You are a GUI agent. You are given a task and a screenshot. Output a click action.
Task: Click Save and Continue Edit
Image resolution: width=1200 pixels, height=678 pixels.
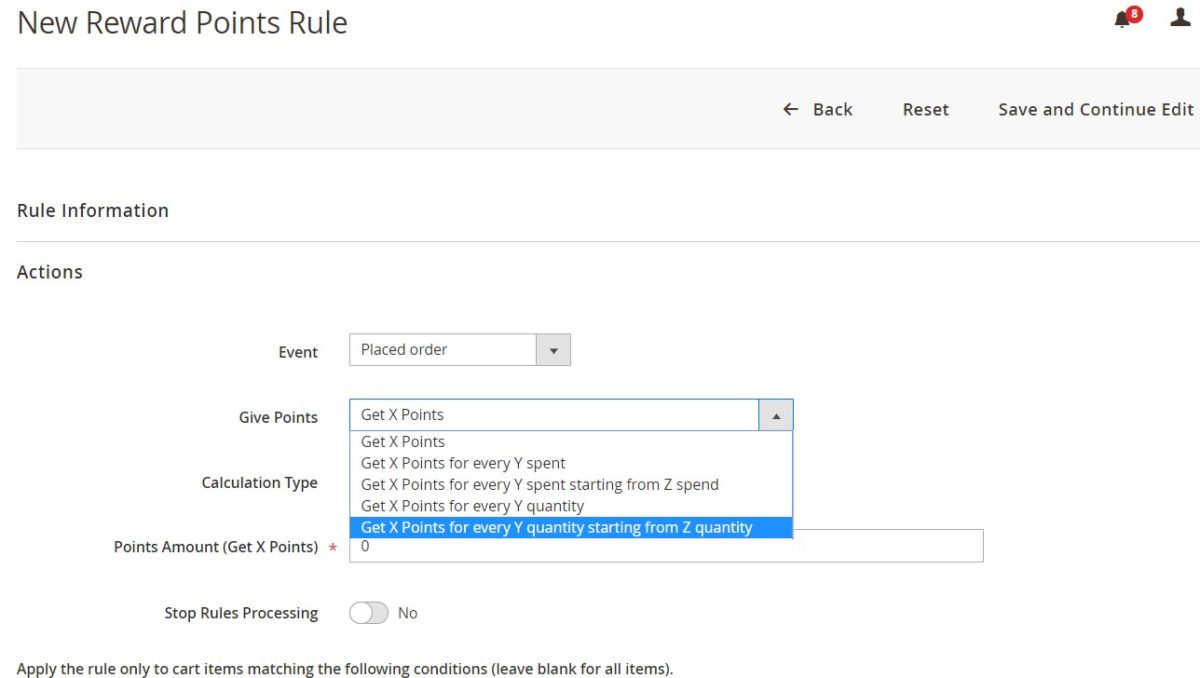tap(1094, 109)
